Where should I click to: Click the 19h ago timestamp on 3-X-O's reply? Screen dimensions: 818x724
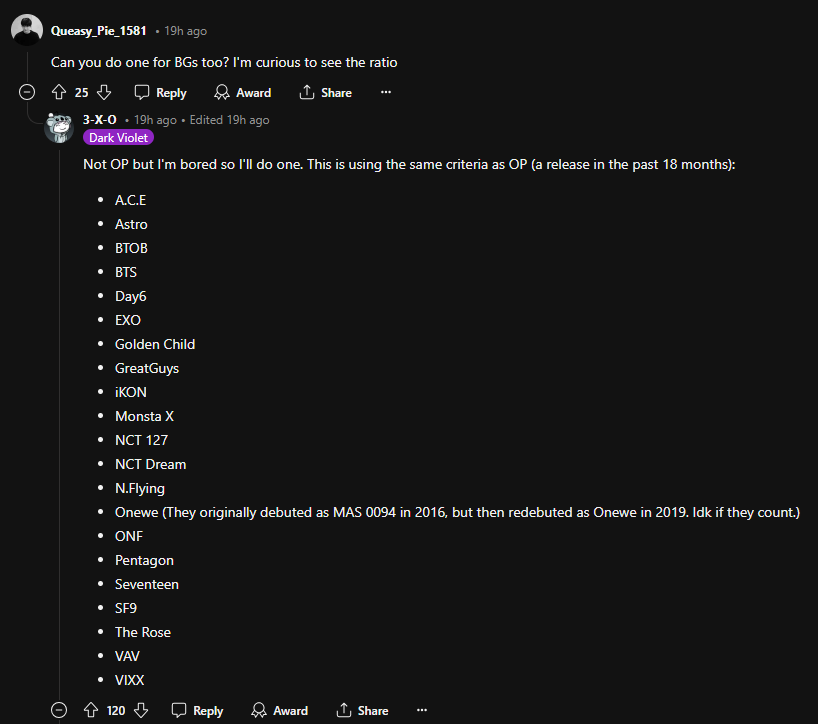pos(155,120)
